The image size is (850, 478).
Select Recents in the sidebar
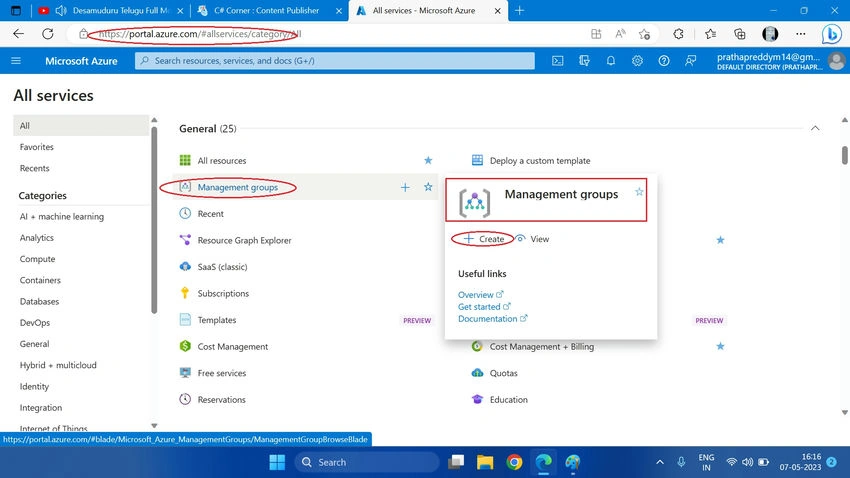[x=34, y=168]
